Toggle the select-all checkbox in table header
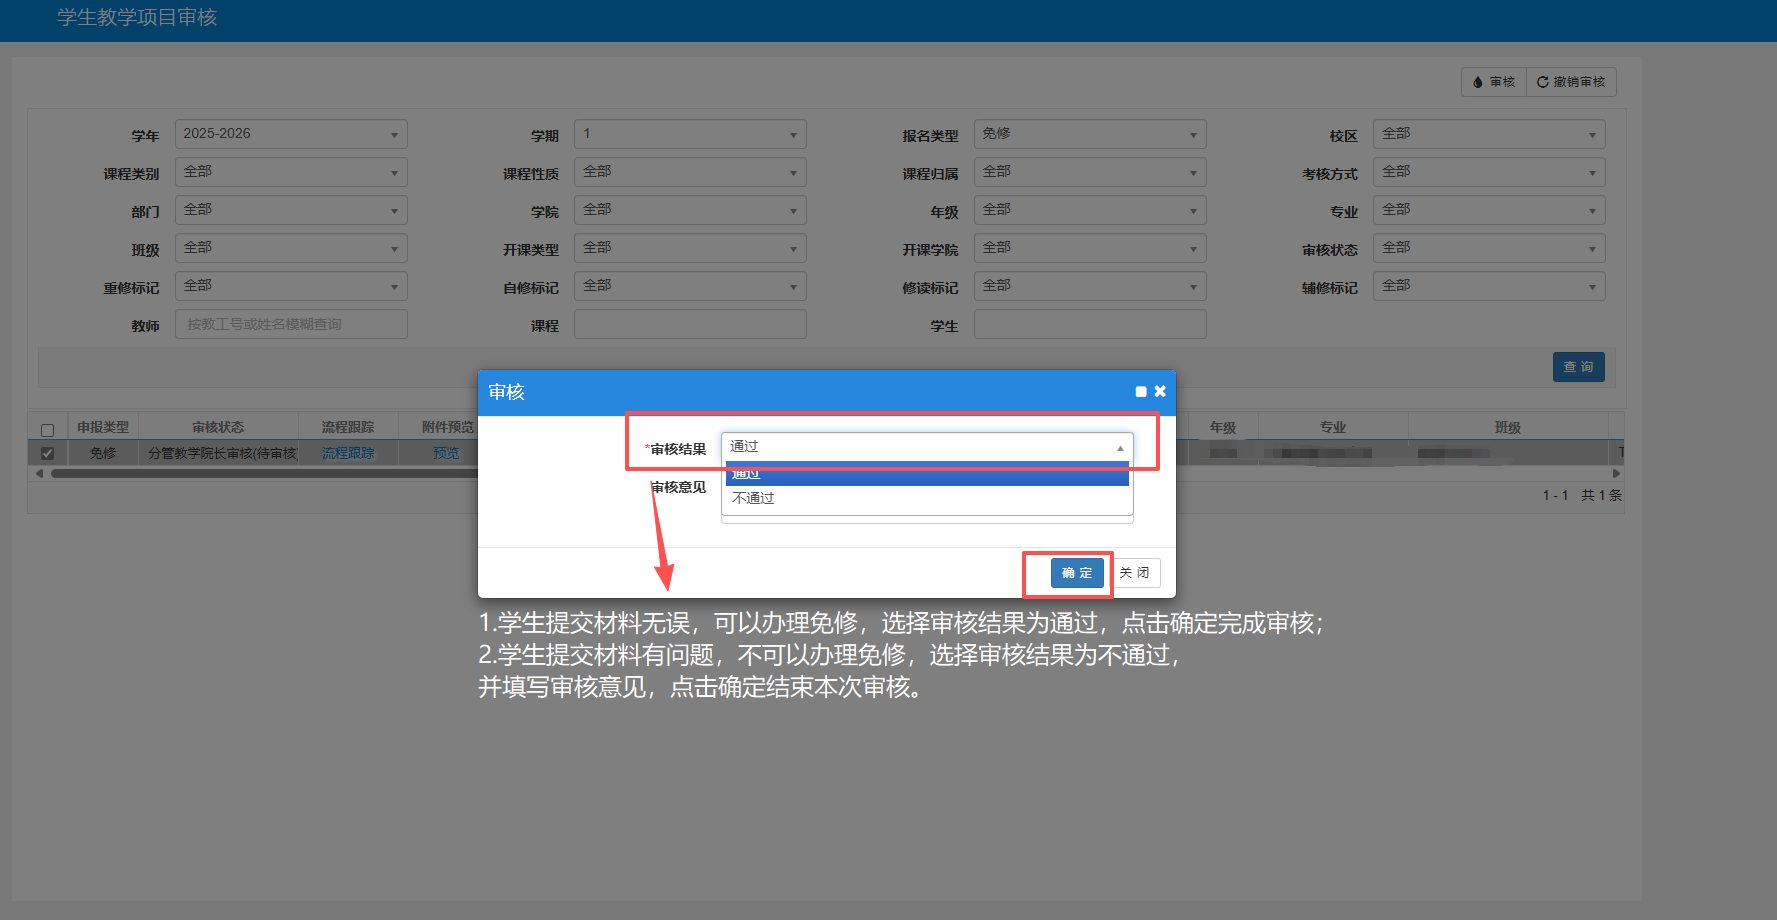The width and height of the screenshot is (1777, 920). 47,430
